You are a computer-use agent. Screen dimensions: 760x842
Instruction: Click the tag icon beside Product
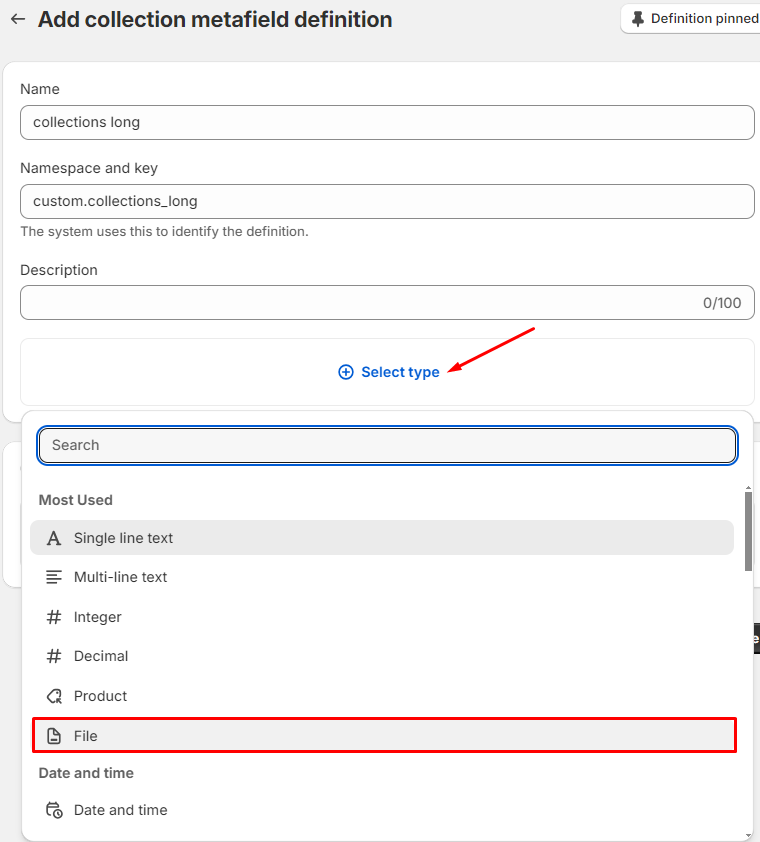click(54, 696)
